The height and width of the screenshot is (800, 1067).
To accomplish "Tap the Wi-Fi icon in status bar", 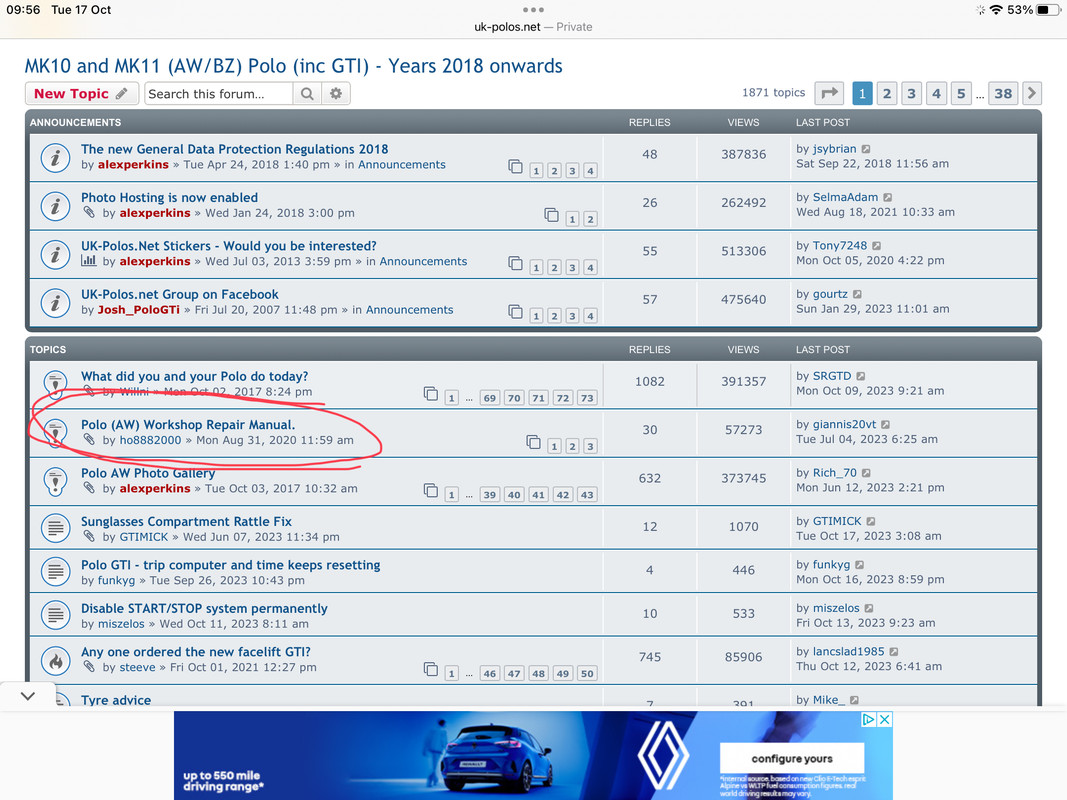I will coord(996,10).
